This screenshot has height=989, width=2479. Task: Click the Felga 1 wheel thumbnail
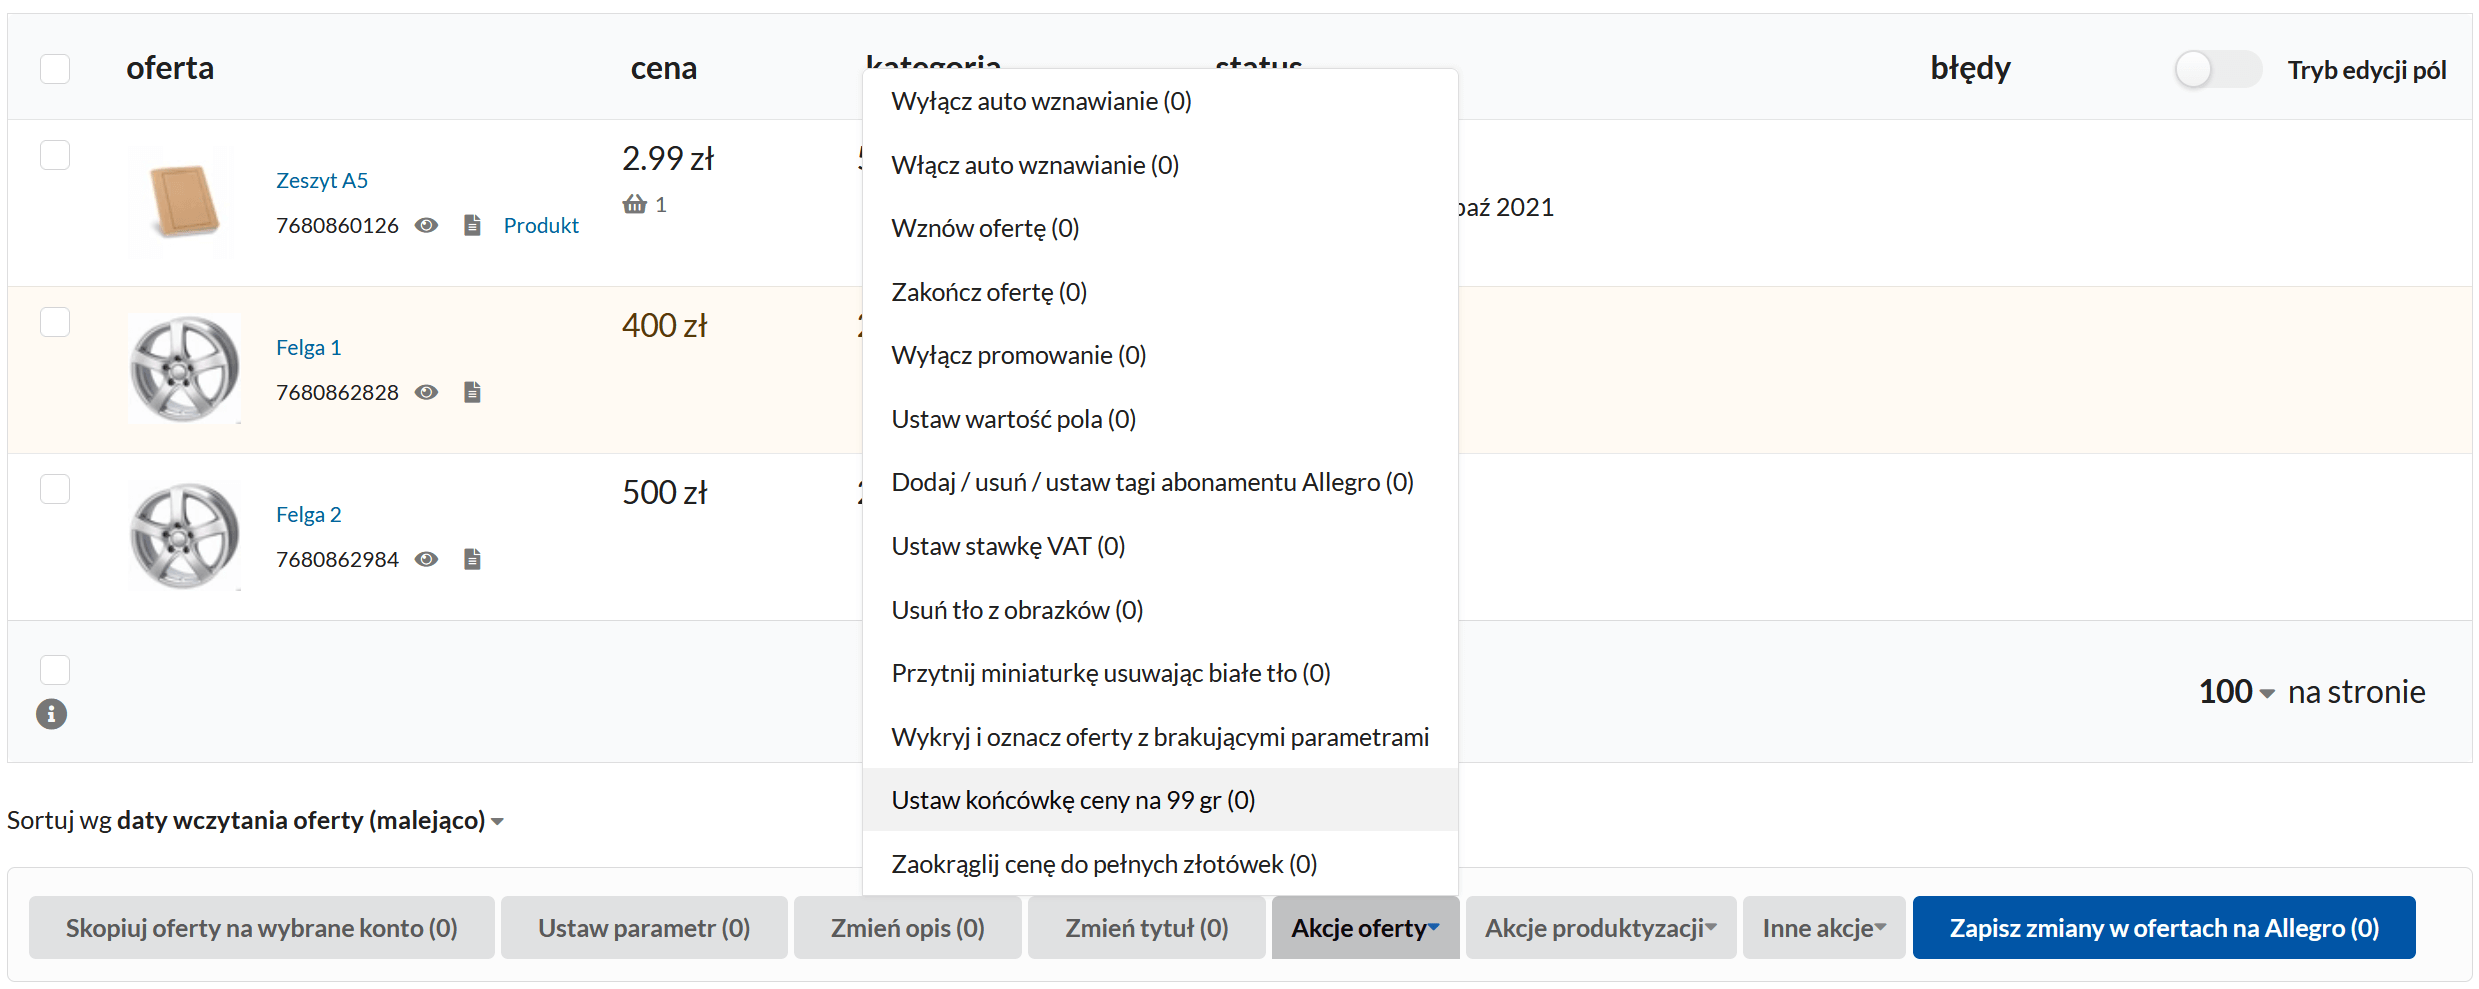tap(184, 369)
